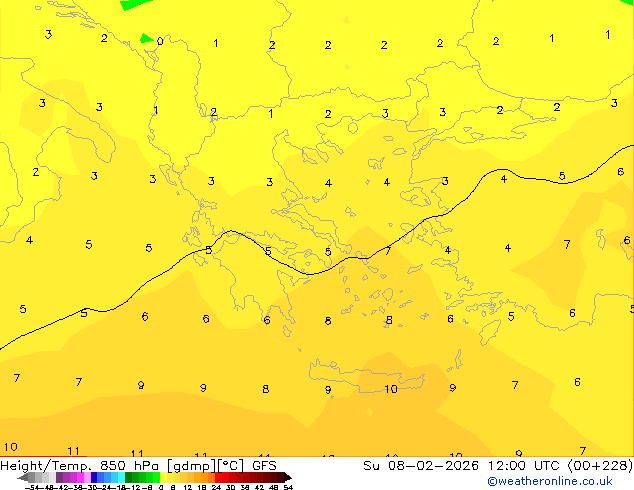Click the date Su 08-02-2026

421,466
